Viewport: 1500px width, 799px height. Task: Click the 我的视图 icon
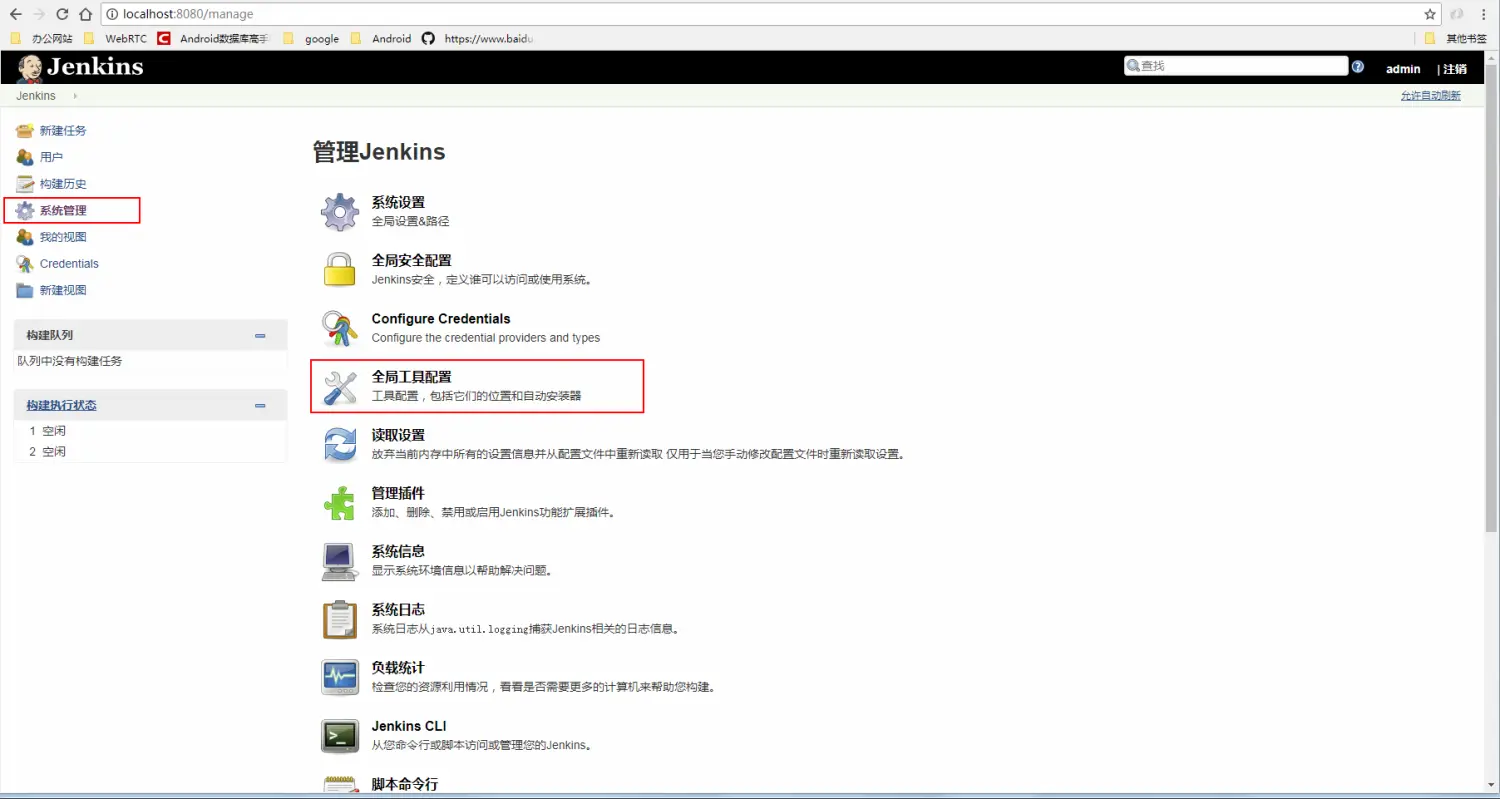point(25,237)
